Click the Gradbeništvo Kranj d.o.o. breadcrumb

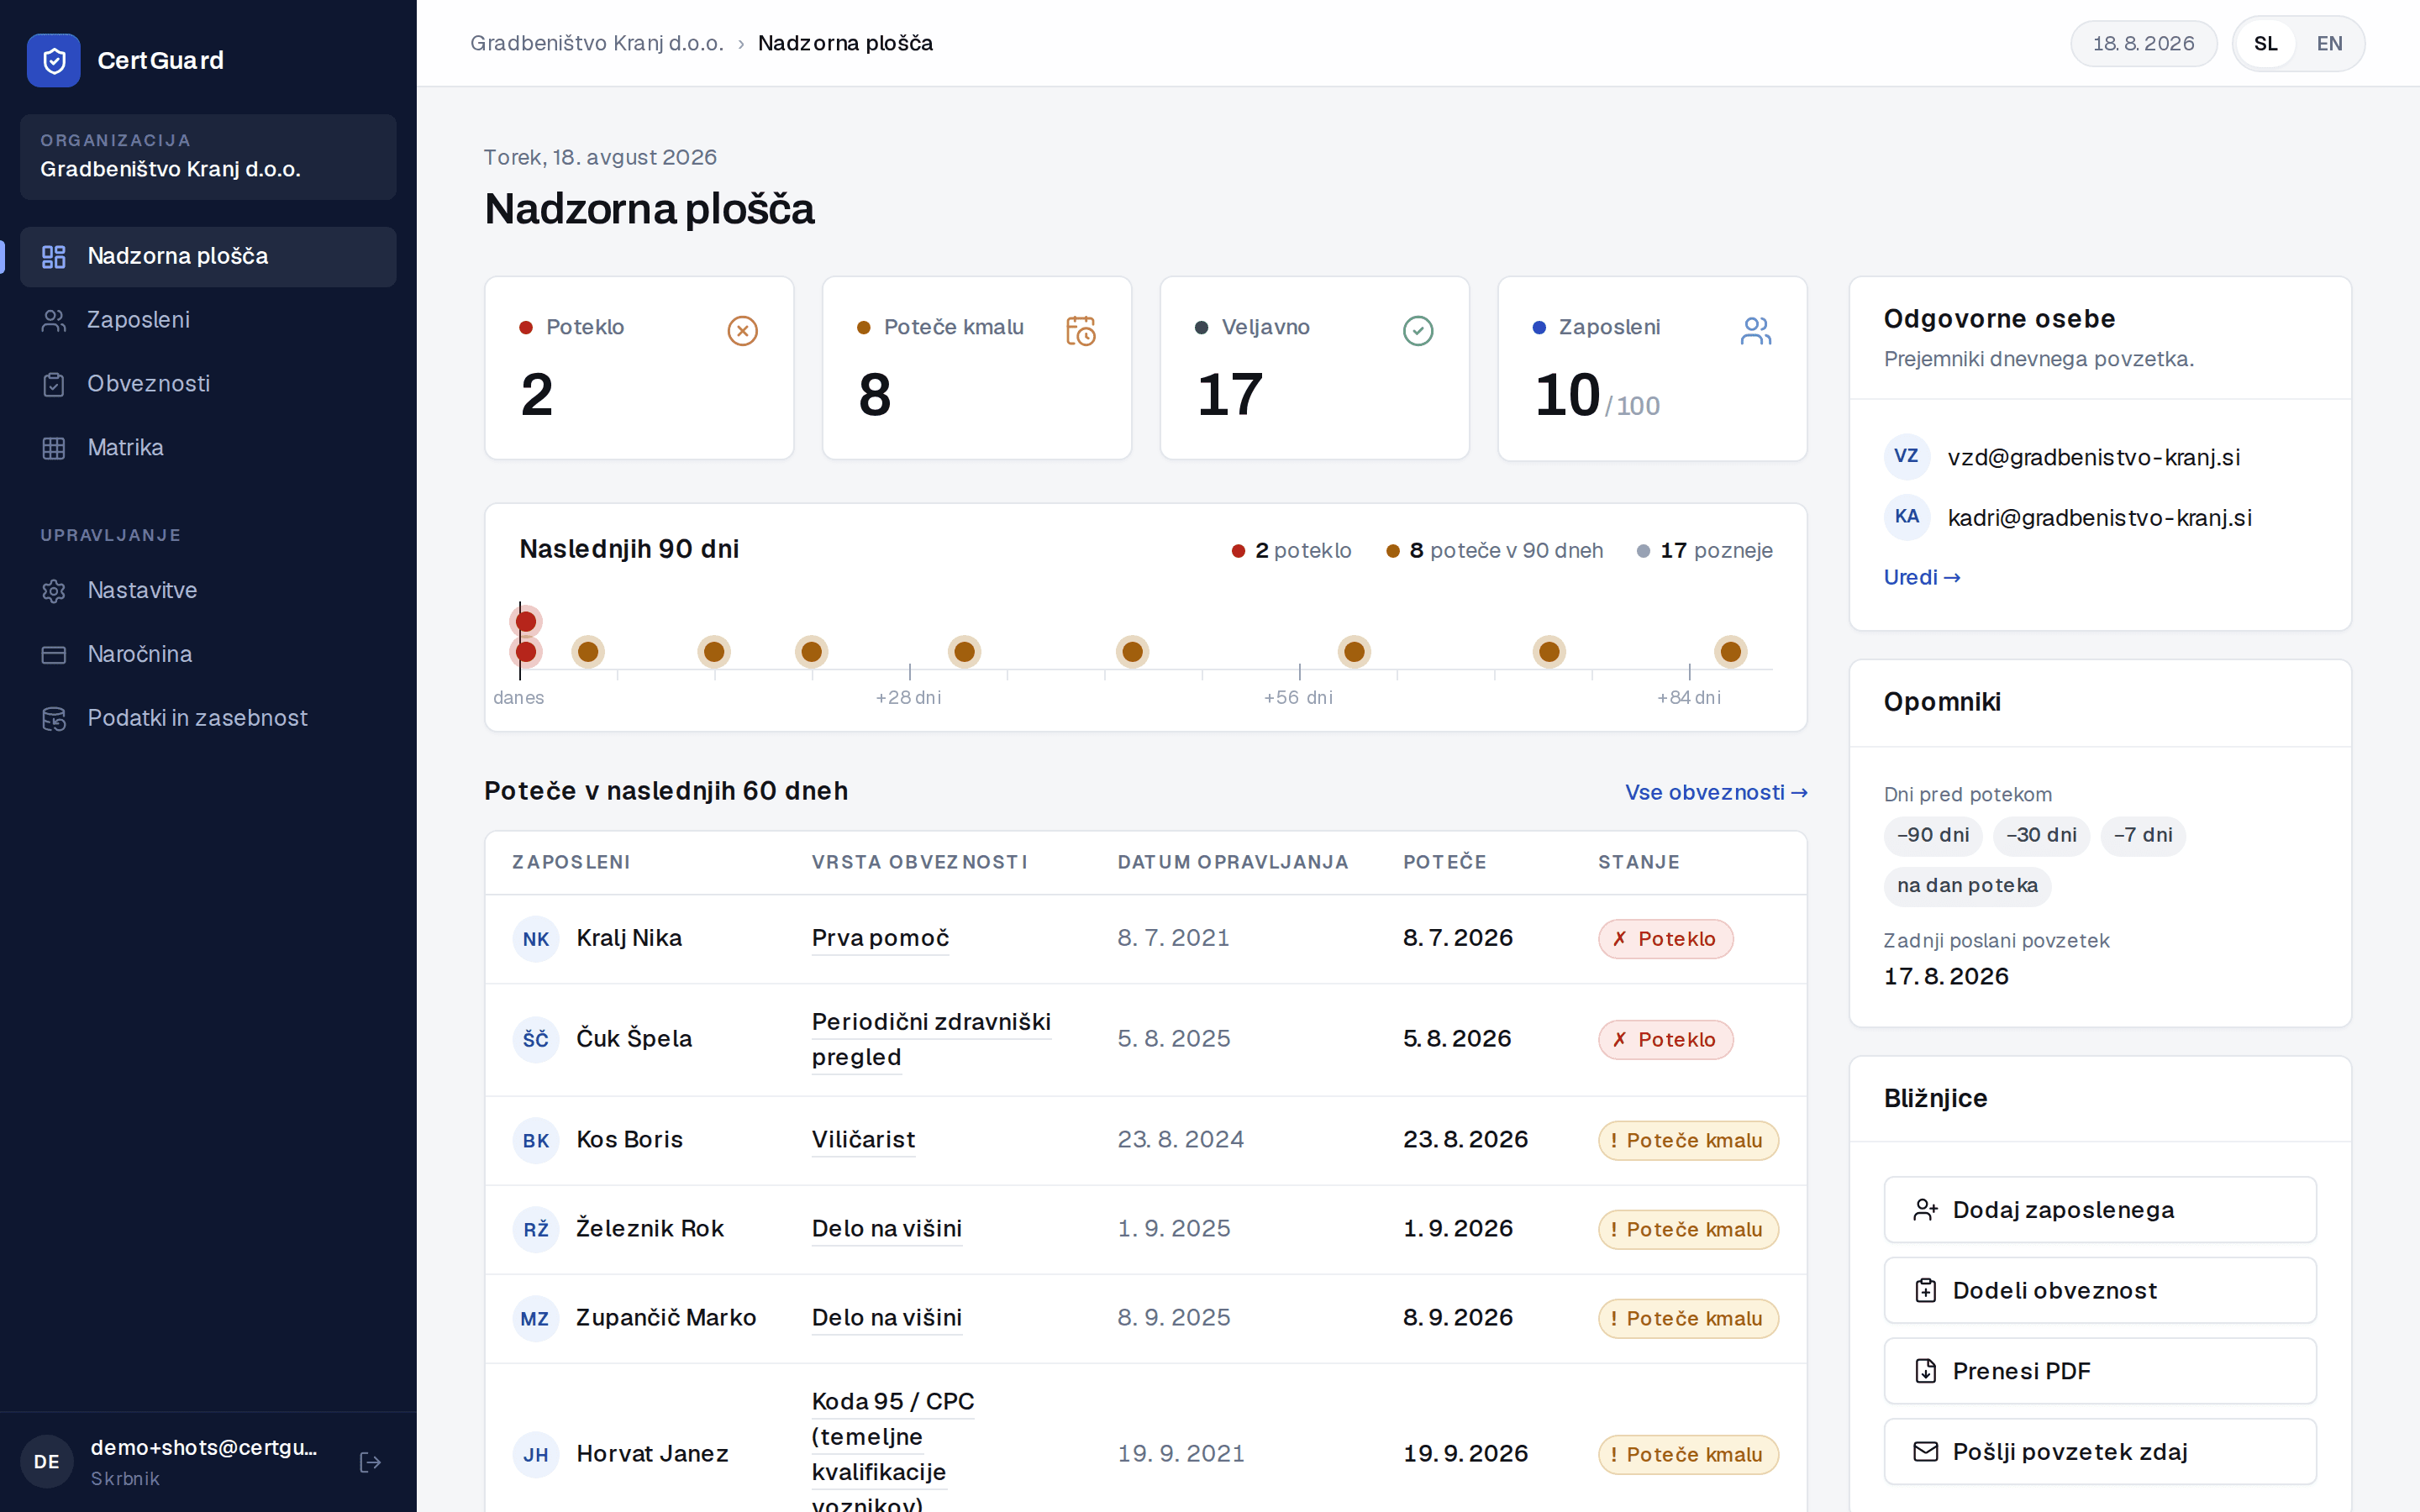[x=597, y=43]
